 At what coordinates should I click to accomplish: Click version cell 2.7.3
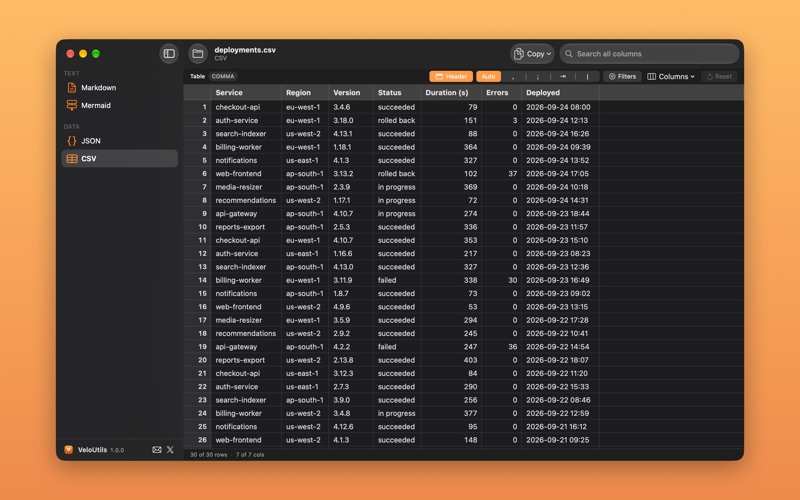tap(351, 387)
